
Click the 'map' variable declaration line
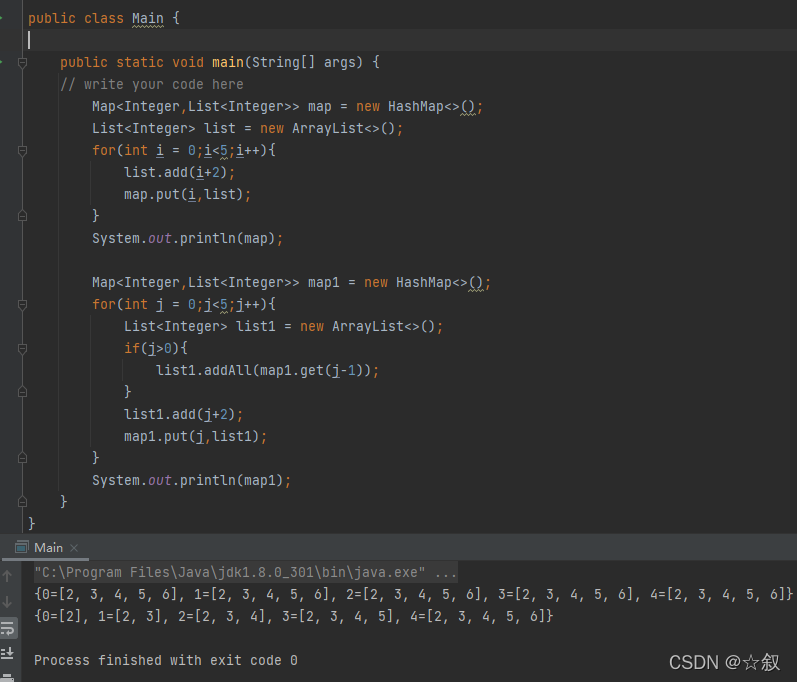[287, 107]
